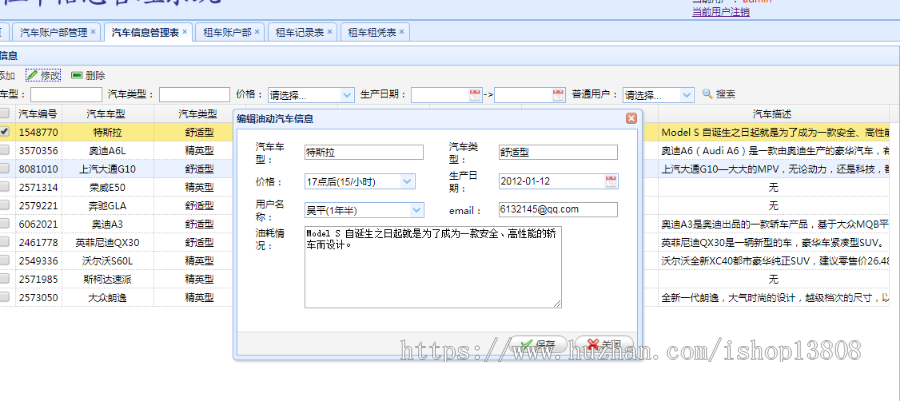The height and width of the screenshot is (401, 900).
Task: Open the start date calendar picker in filter bar
Action: [x=475, y=95]
